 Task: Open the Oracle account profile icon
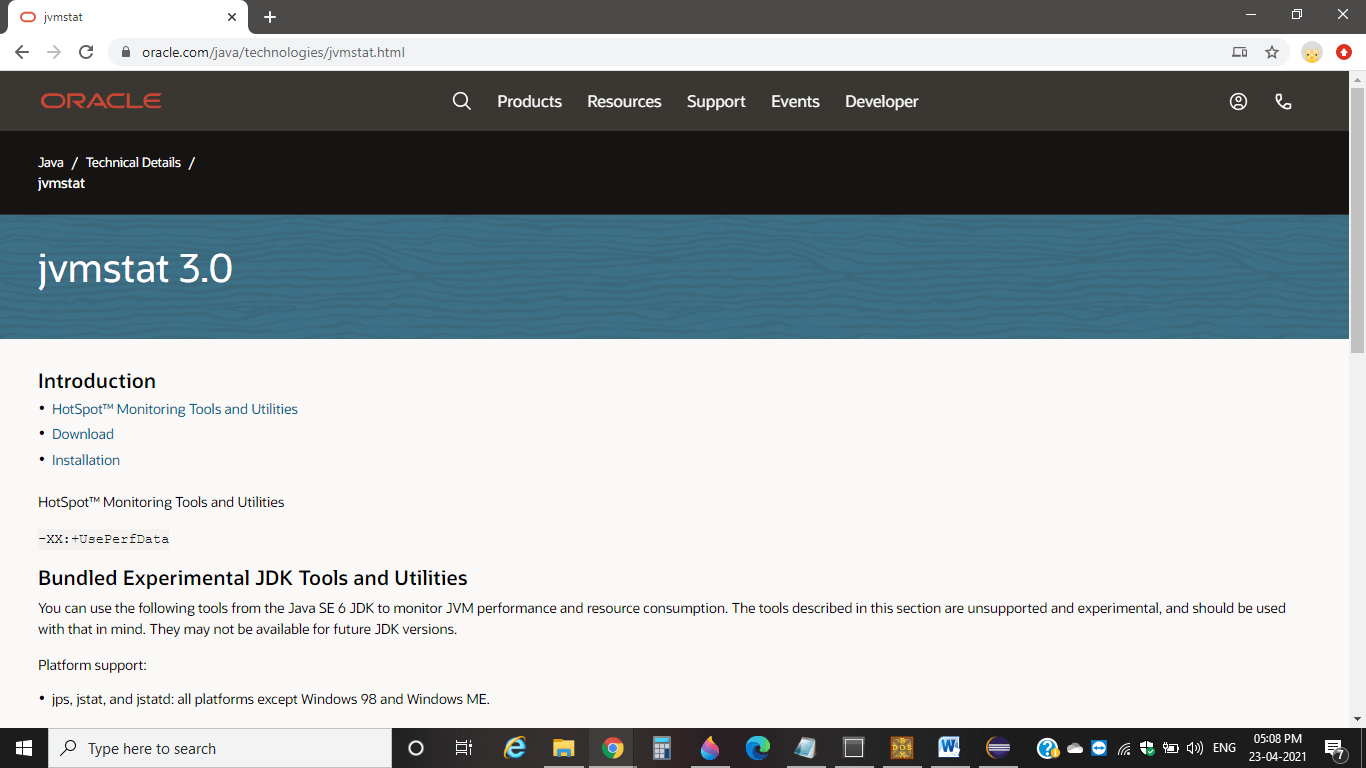(x=1238, y=101)
